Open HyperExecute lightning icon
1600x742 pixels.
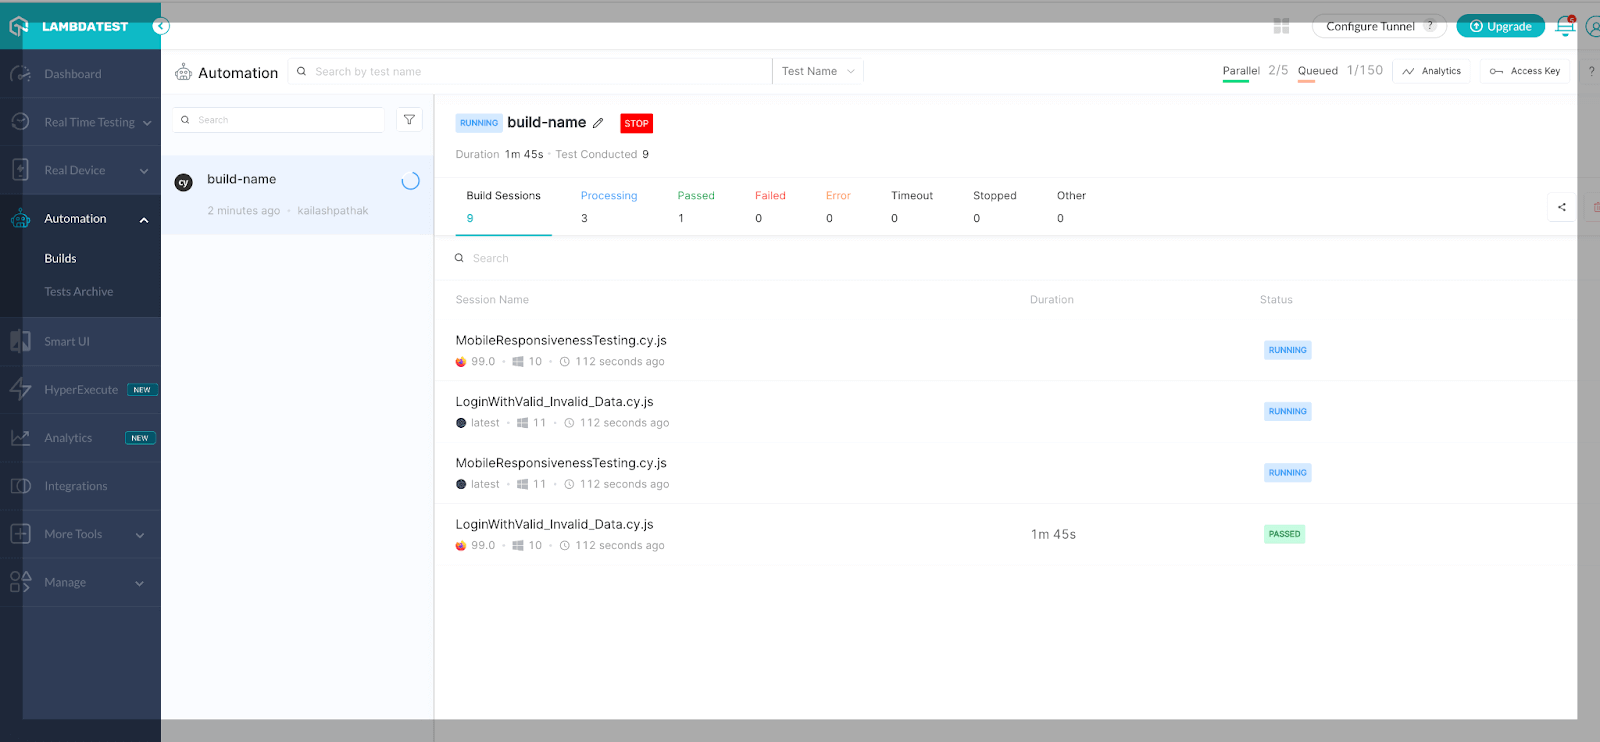click(x=20, y=390)
